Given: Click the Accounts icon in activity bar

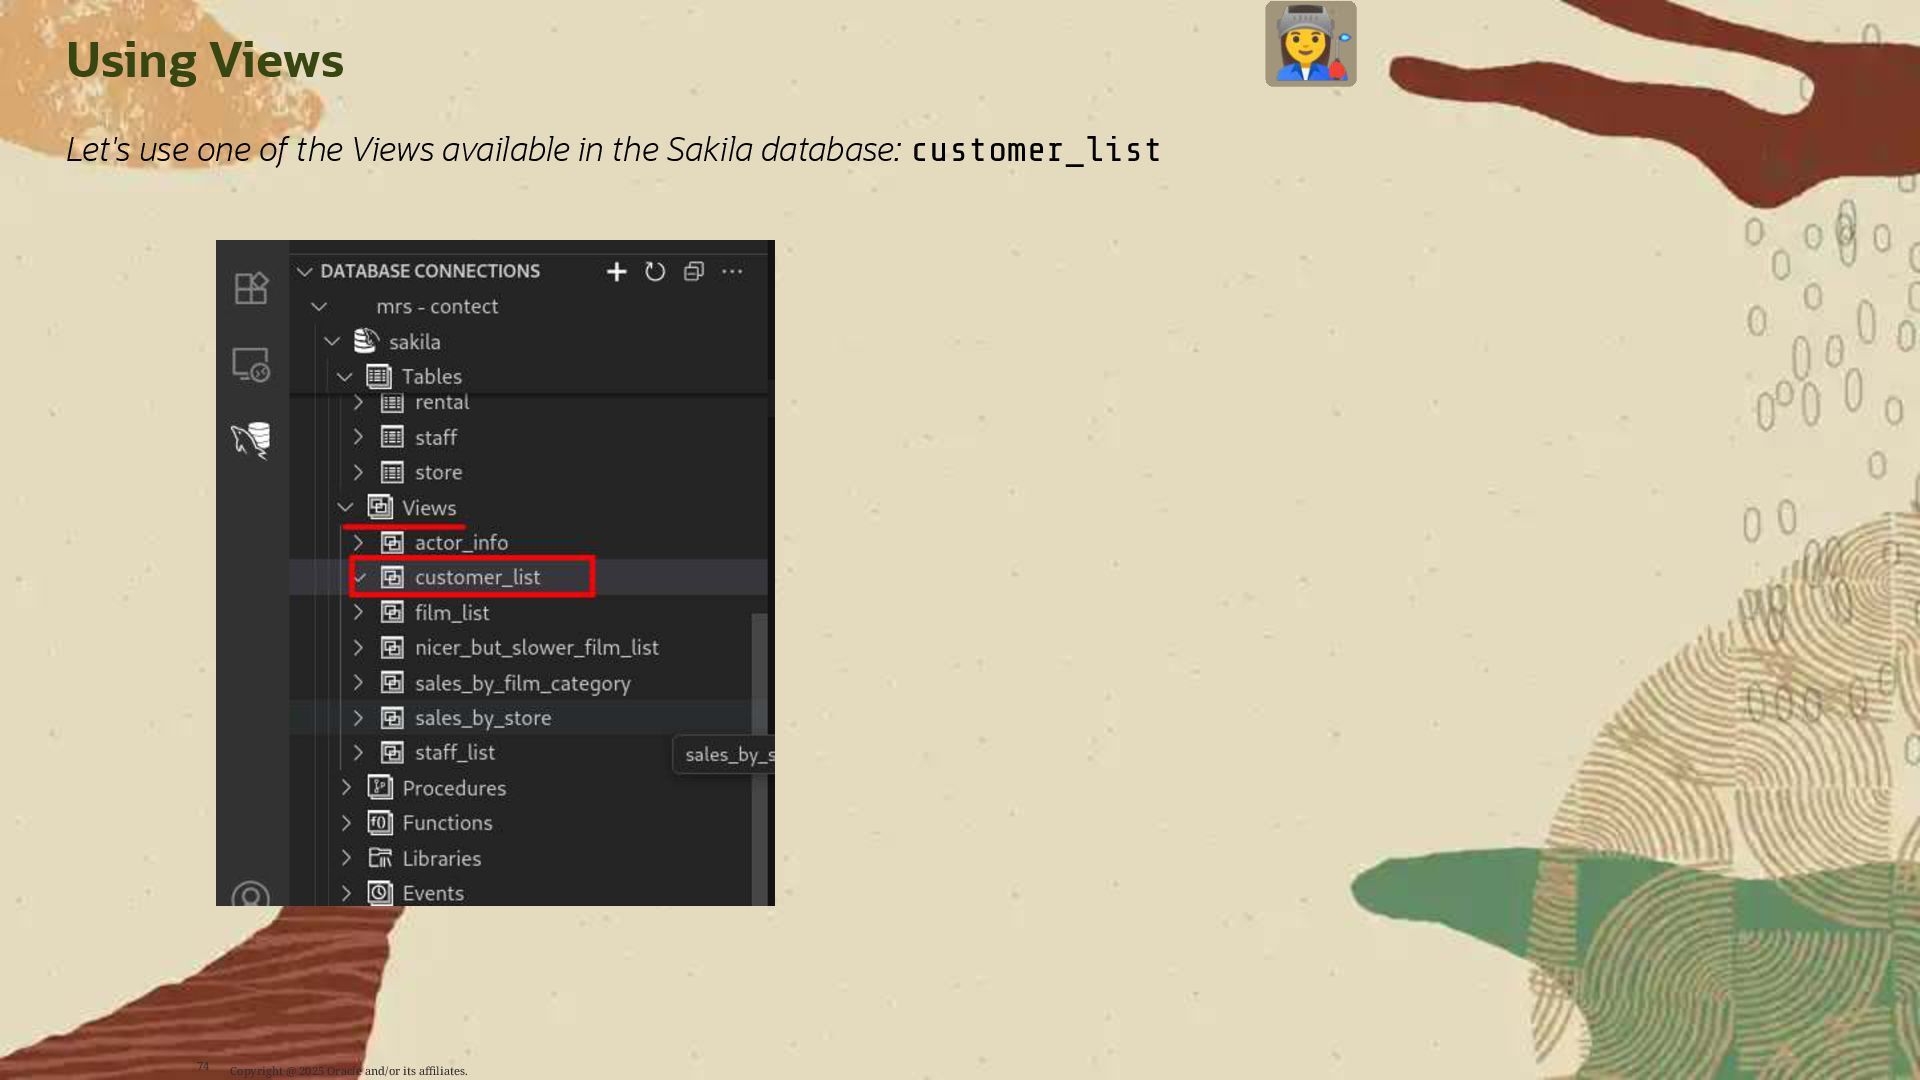Looking at the screenshot, I should point(251,896).
